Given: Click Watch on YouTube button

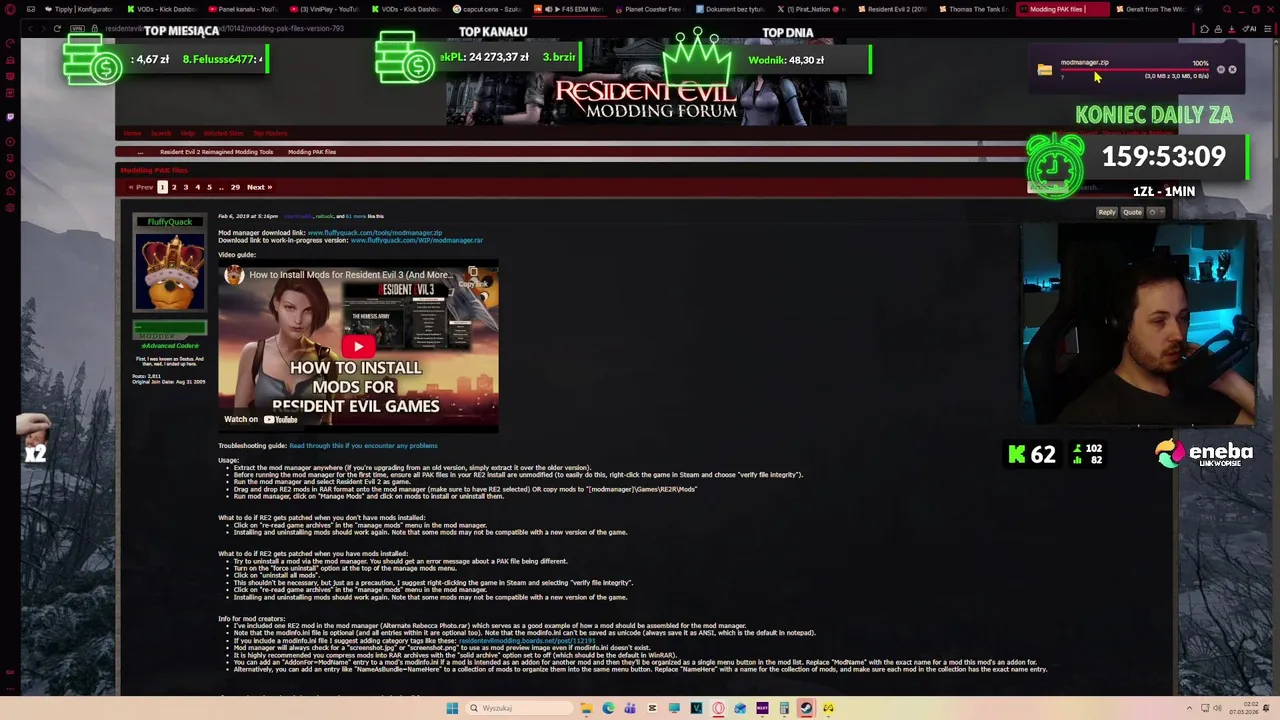Looking at the screenshot, I should pos(262,419).
